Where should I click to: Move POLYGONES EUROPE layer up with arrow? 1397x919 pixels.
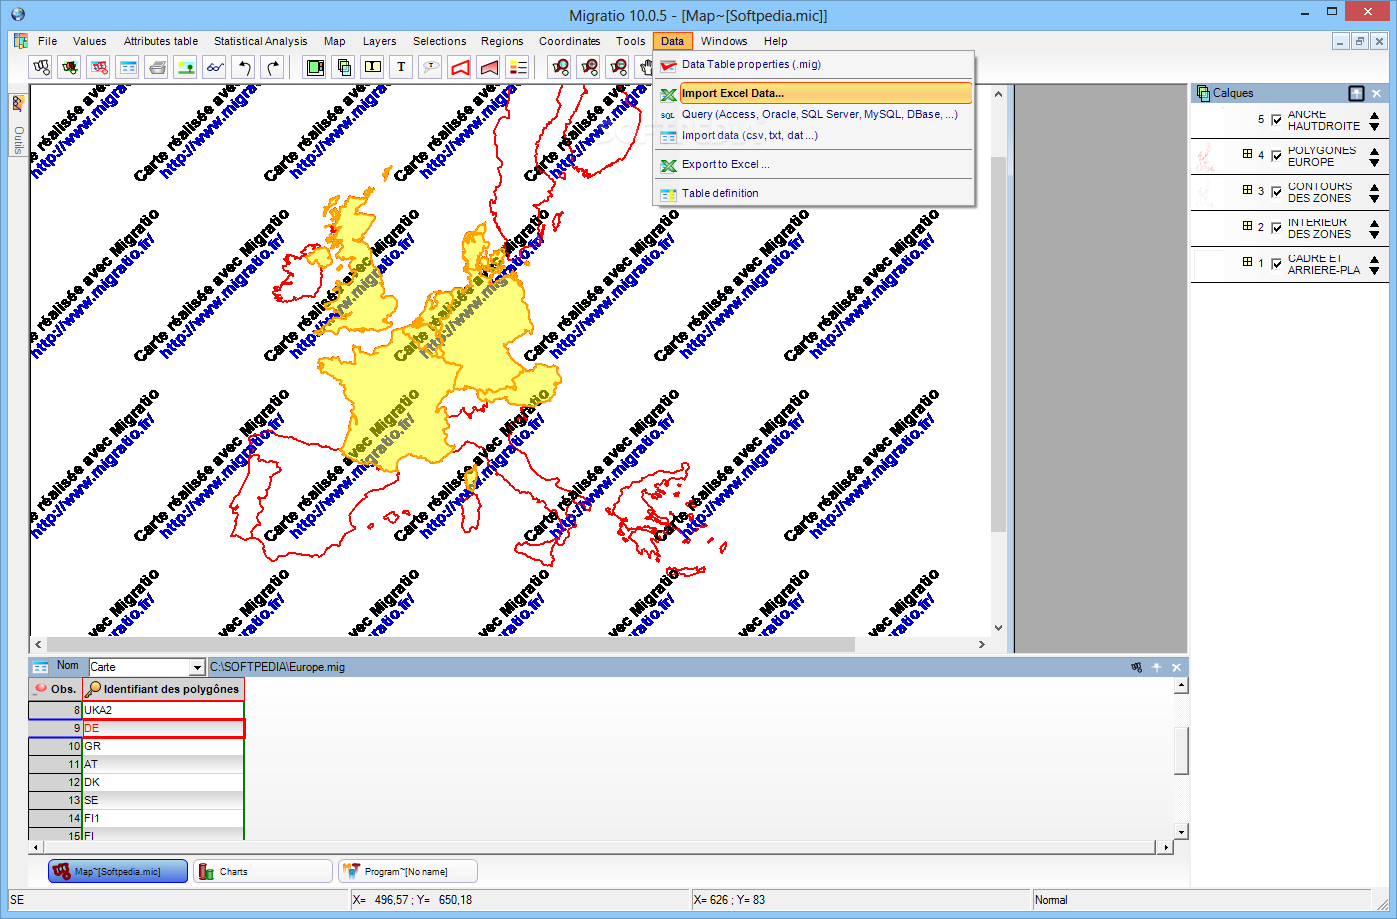coord(1374,151)
